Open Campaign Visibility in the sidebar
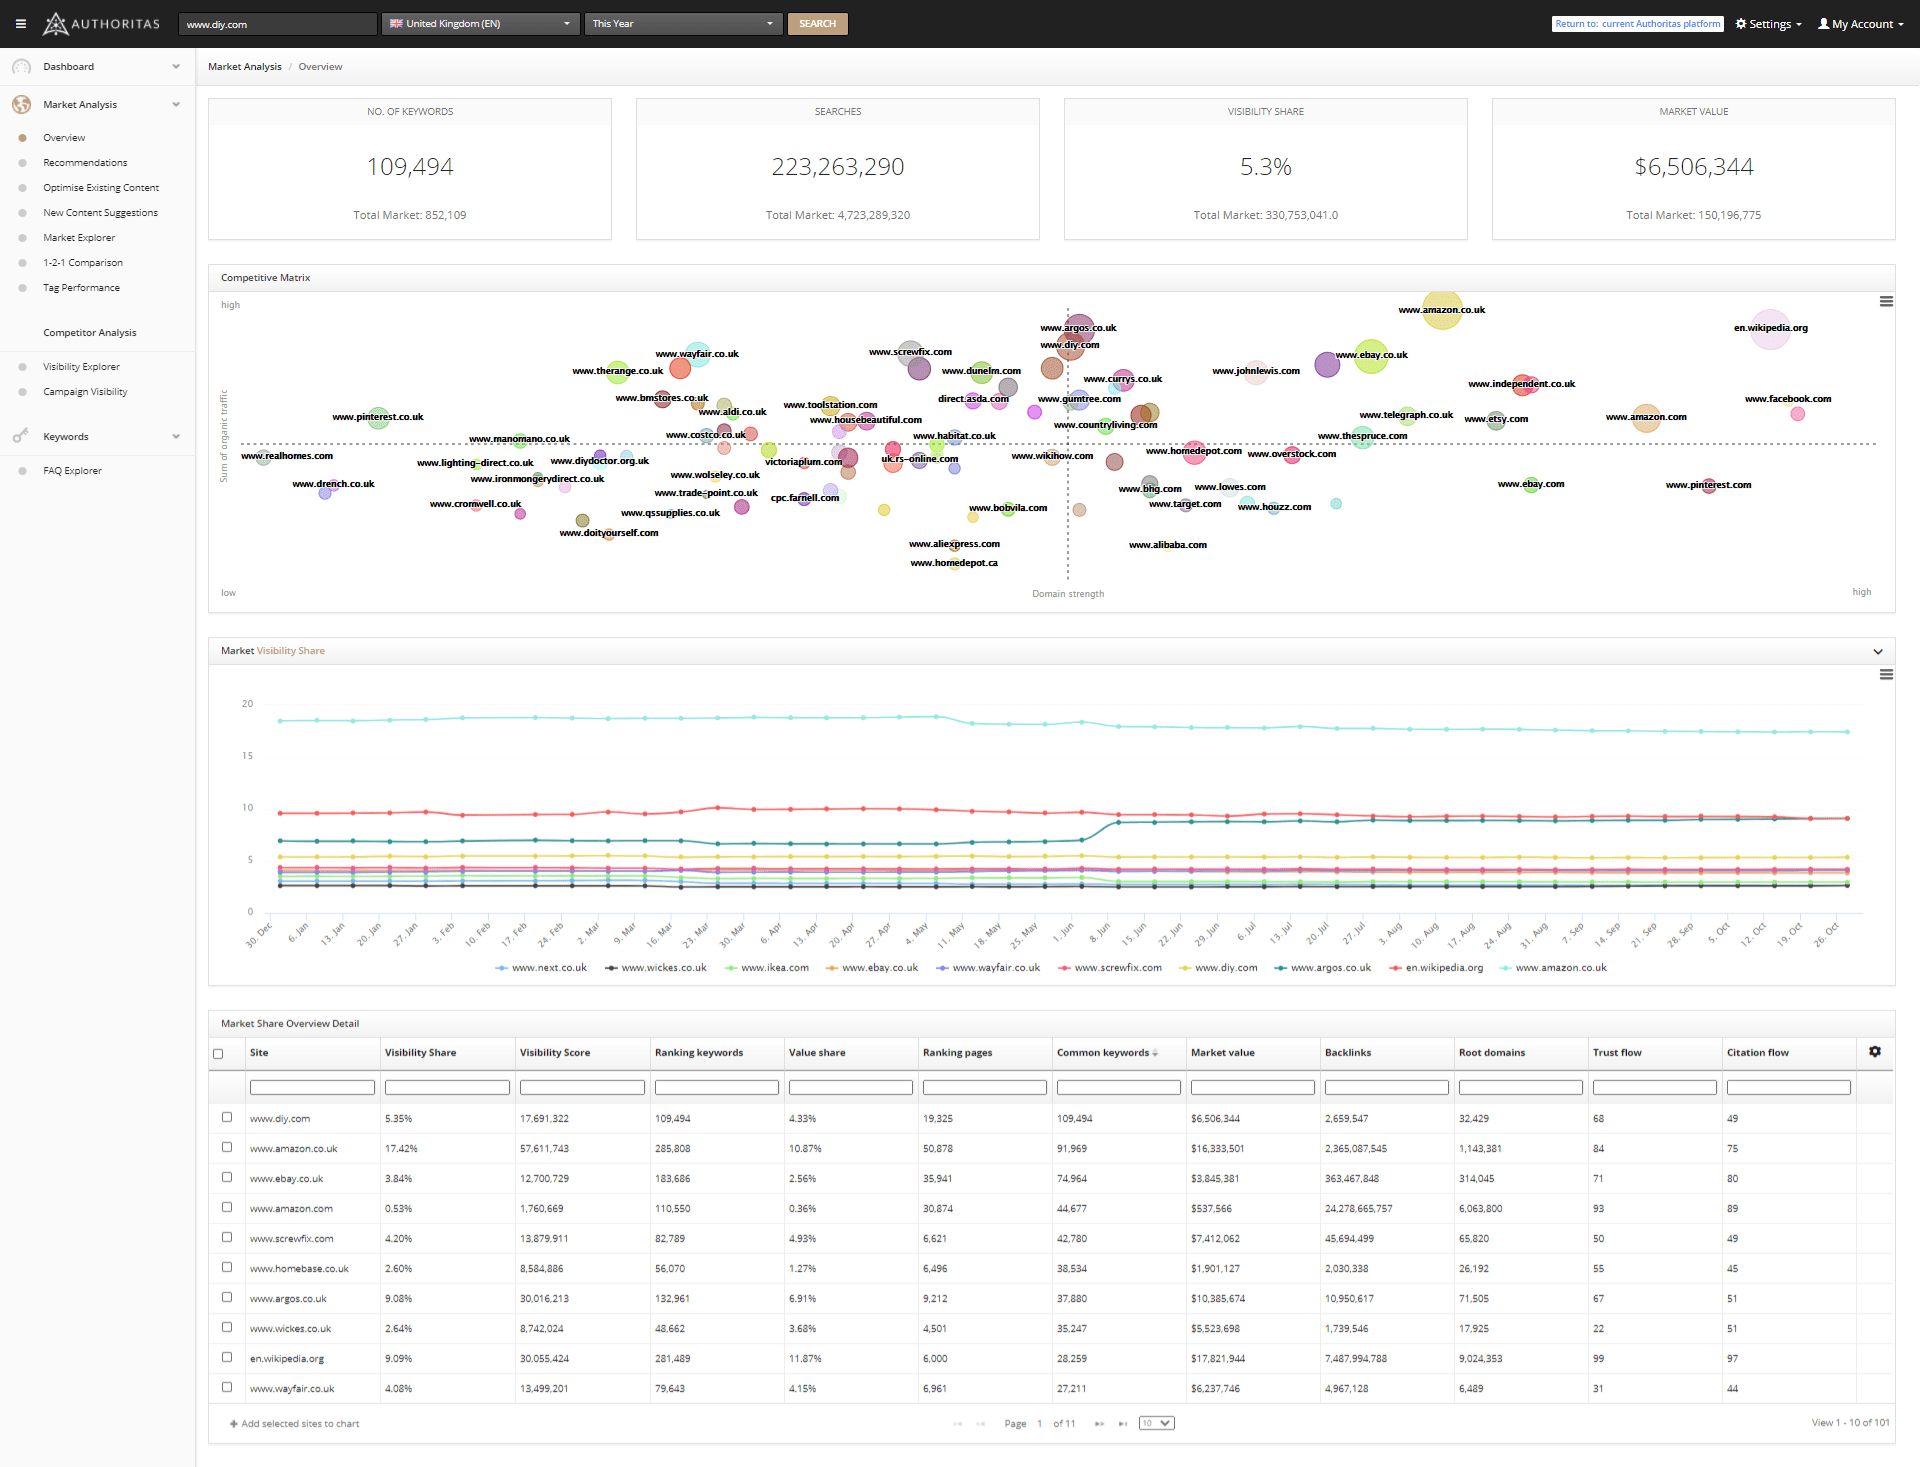This screenshot has width=1920, height=1467. coord(85,392)
